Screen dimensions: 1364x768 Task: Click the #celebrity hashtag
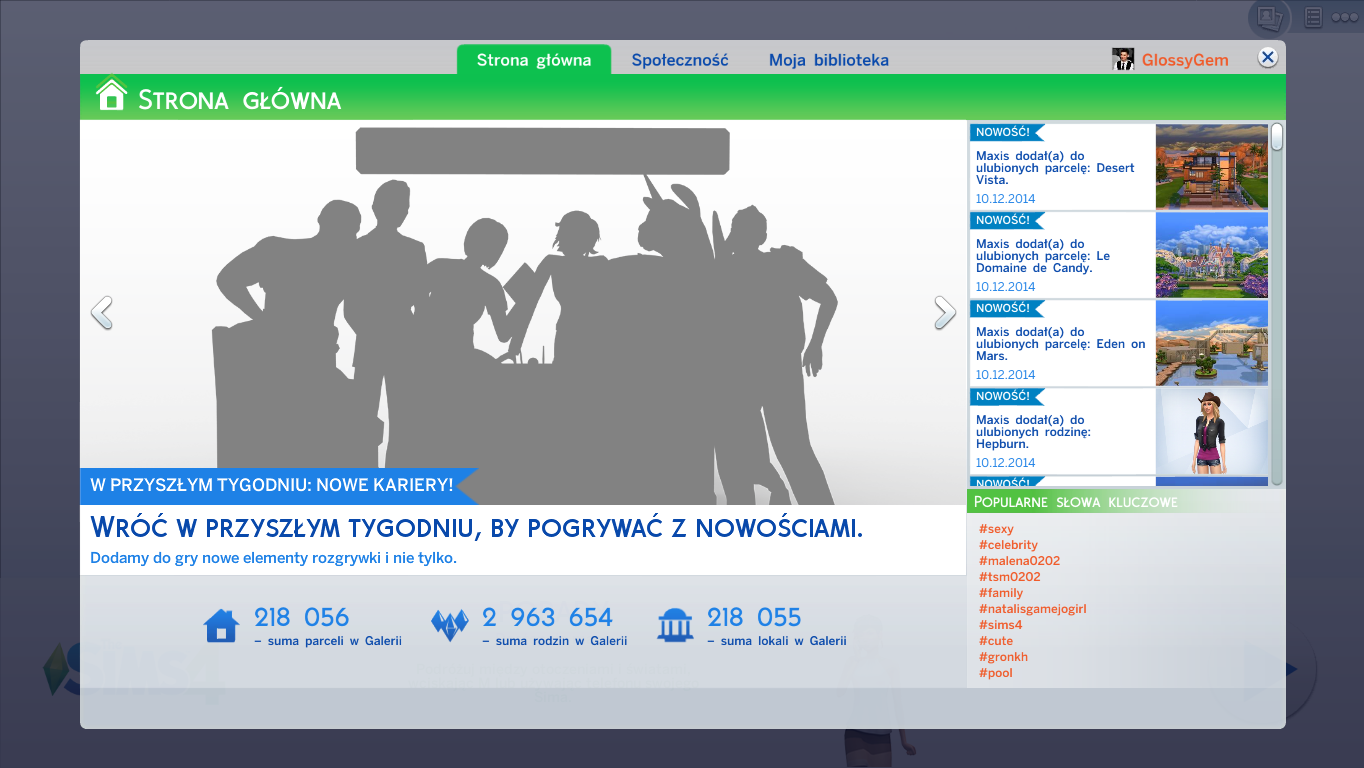[x=1008, y=545]
